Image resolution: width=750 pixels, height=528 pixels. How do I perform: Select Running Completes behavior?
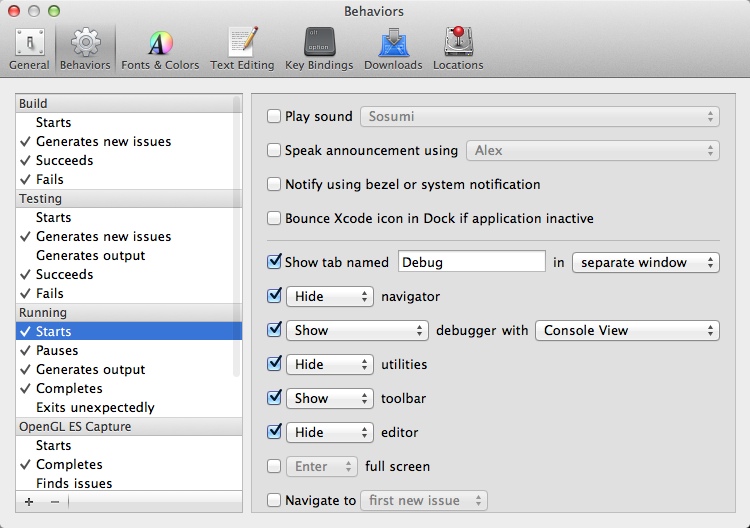129,388
